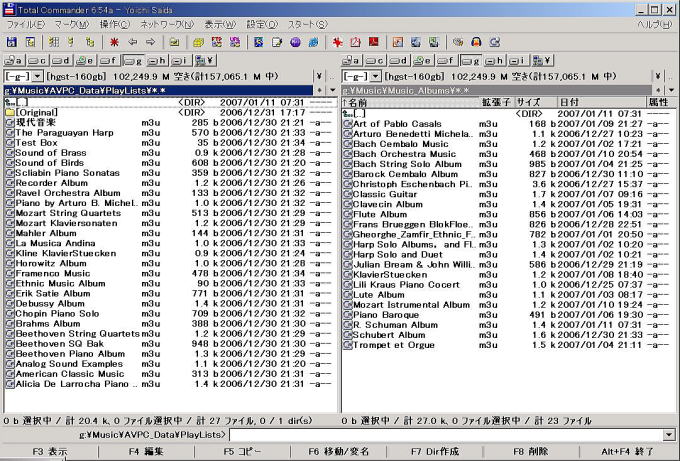Click the dark red Acrobat toolbar icon

pyautogui.click(x=373, y=42)
